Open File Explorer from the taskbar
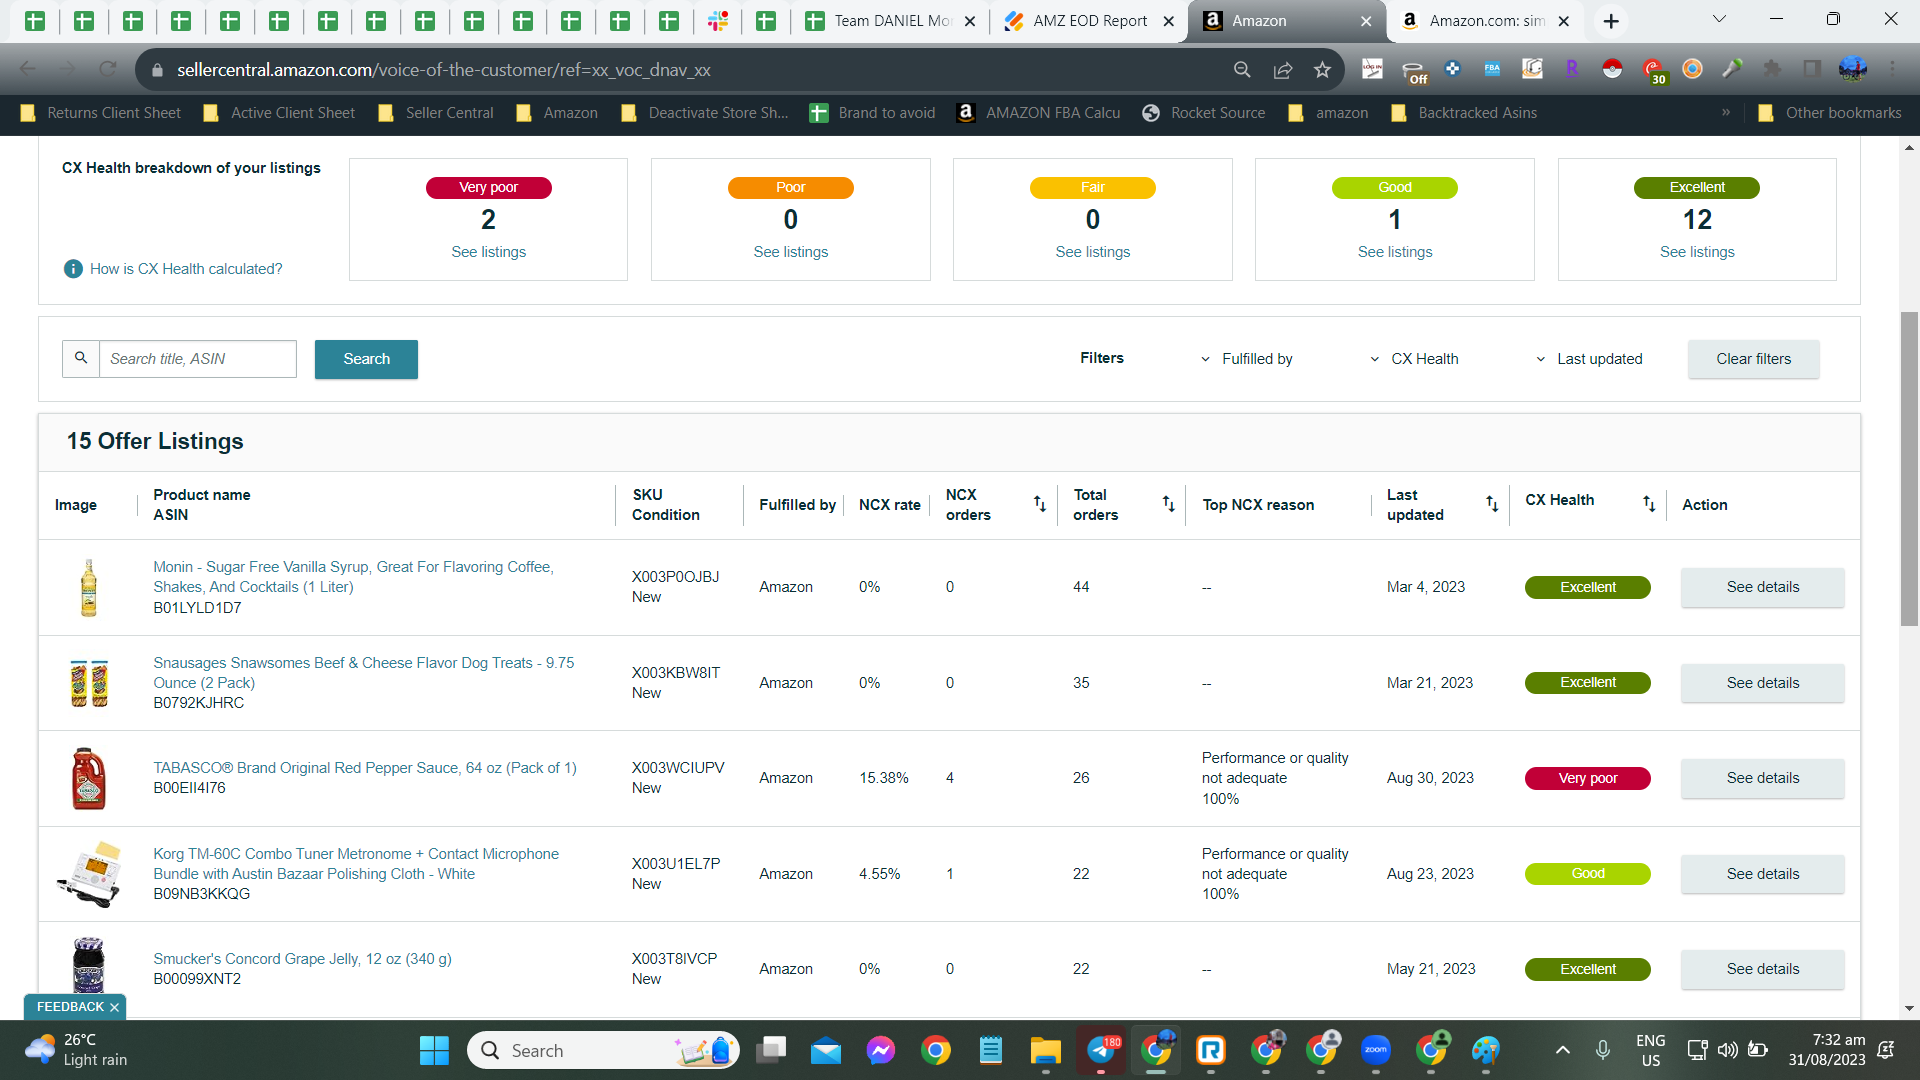The width and height of the screenshot is (1920, 1080). (x=1045, y=1050)
